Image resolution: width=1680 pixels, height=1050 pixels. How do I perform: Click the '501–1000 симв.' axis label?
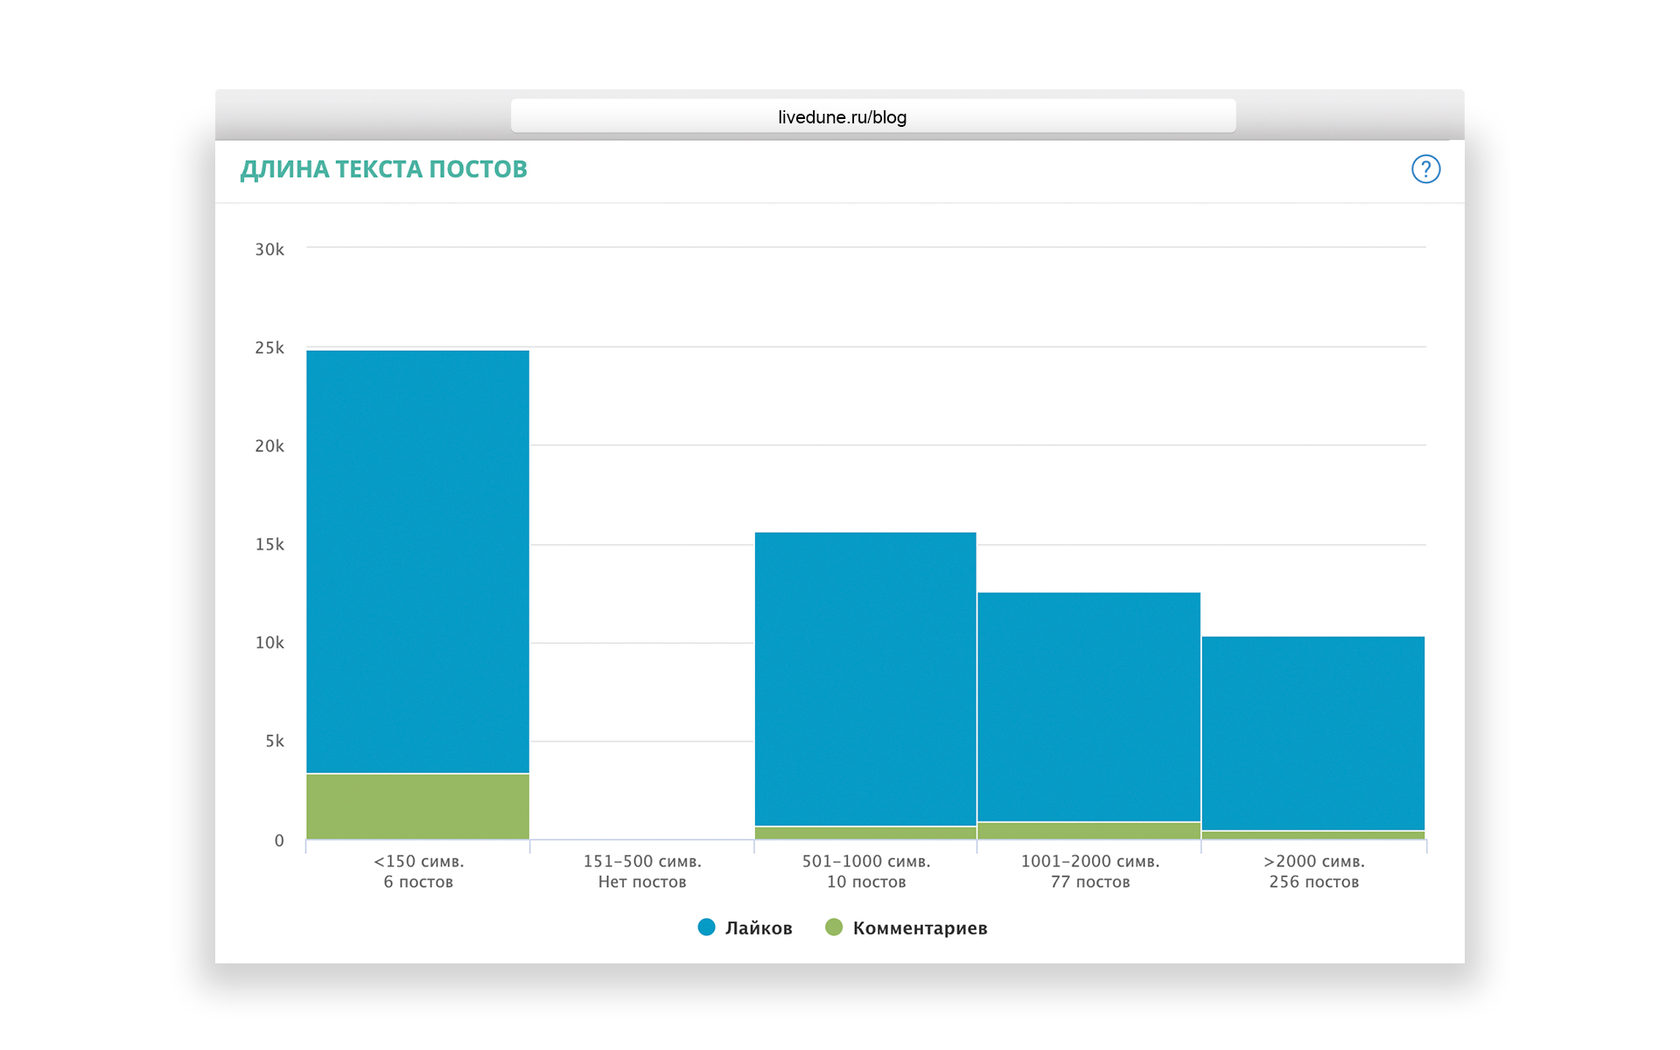tap(866, 861)
